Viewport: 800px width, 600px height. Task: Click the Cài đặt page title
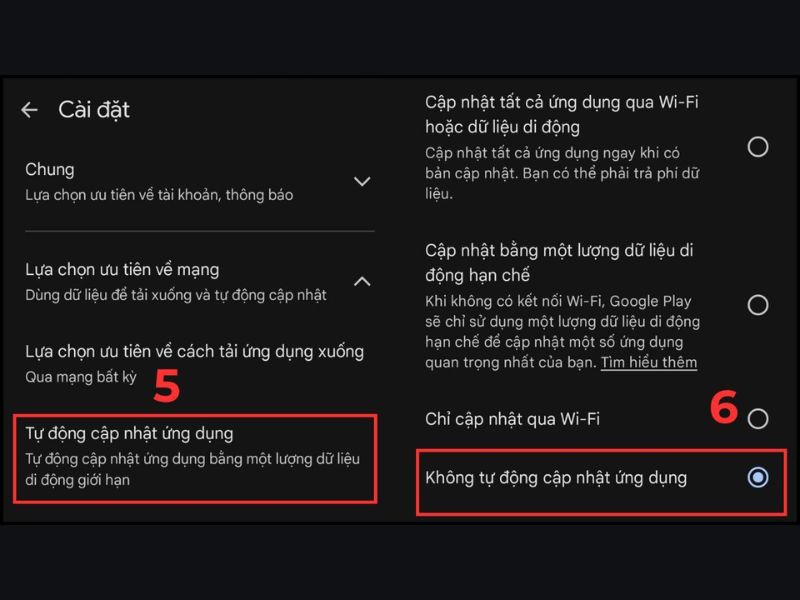pyautogui.click(x=94, y=110)
